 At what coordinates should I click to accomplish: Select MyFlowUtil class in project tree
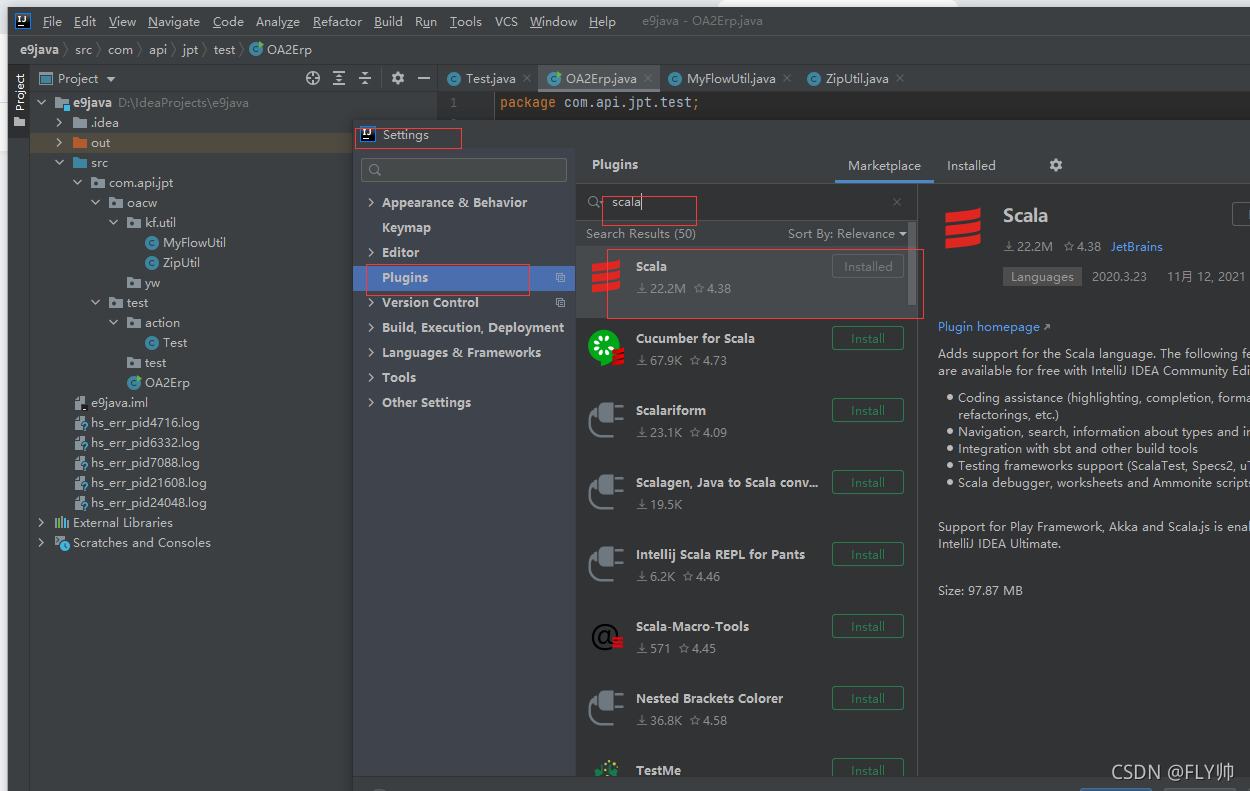pyautogui.click(x=194, y=242)
